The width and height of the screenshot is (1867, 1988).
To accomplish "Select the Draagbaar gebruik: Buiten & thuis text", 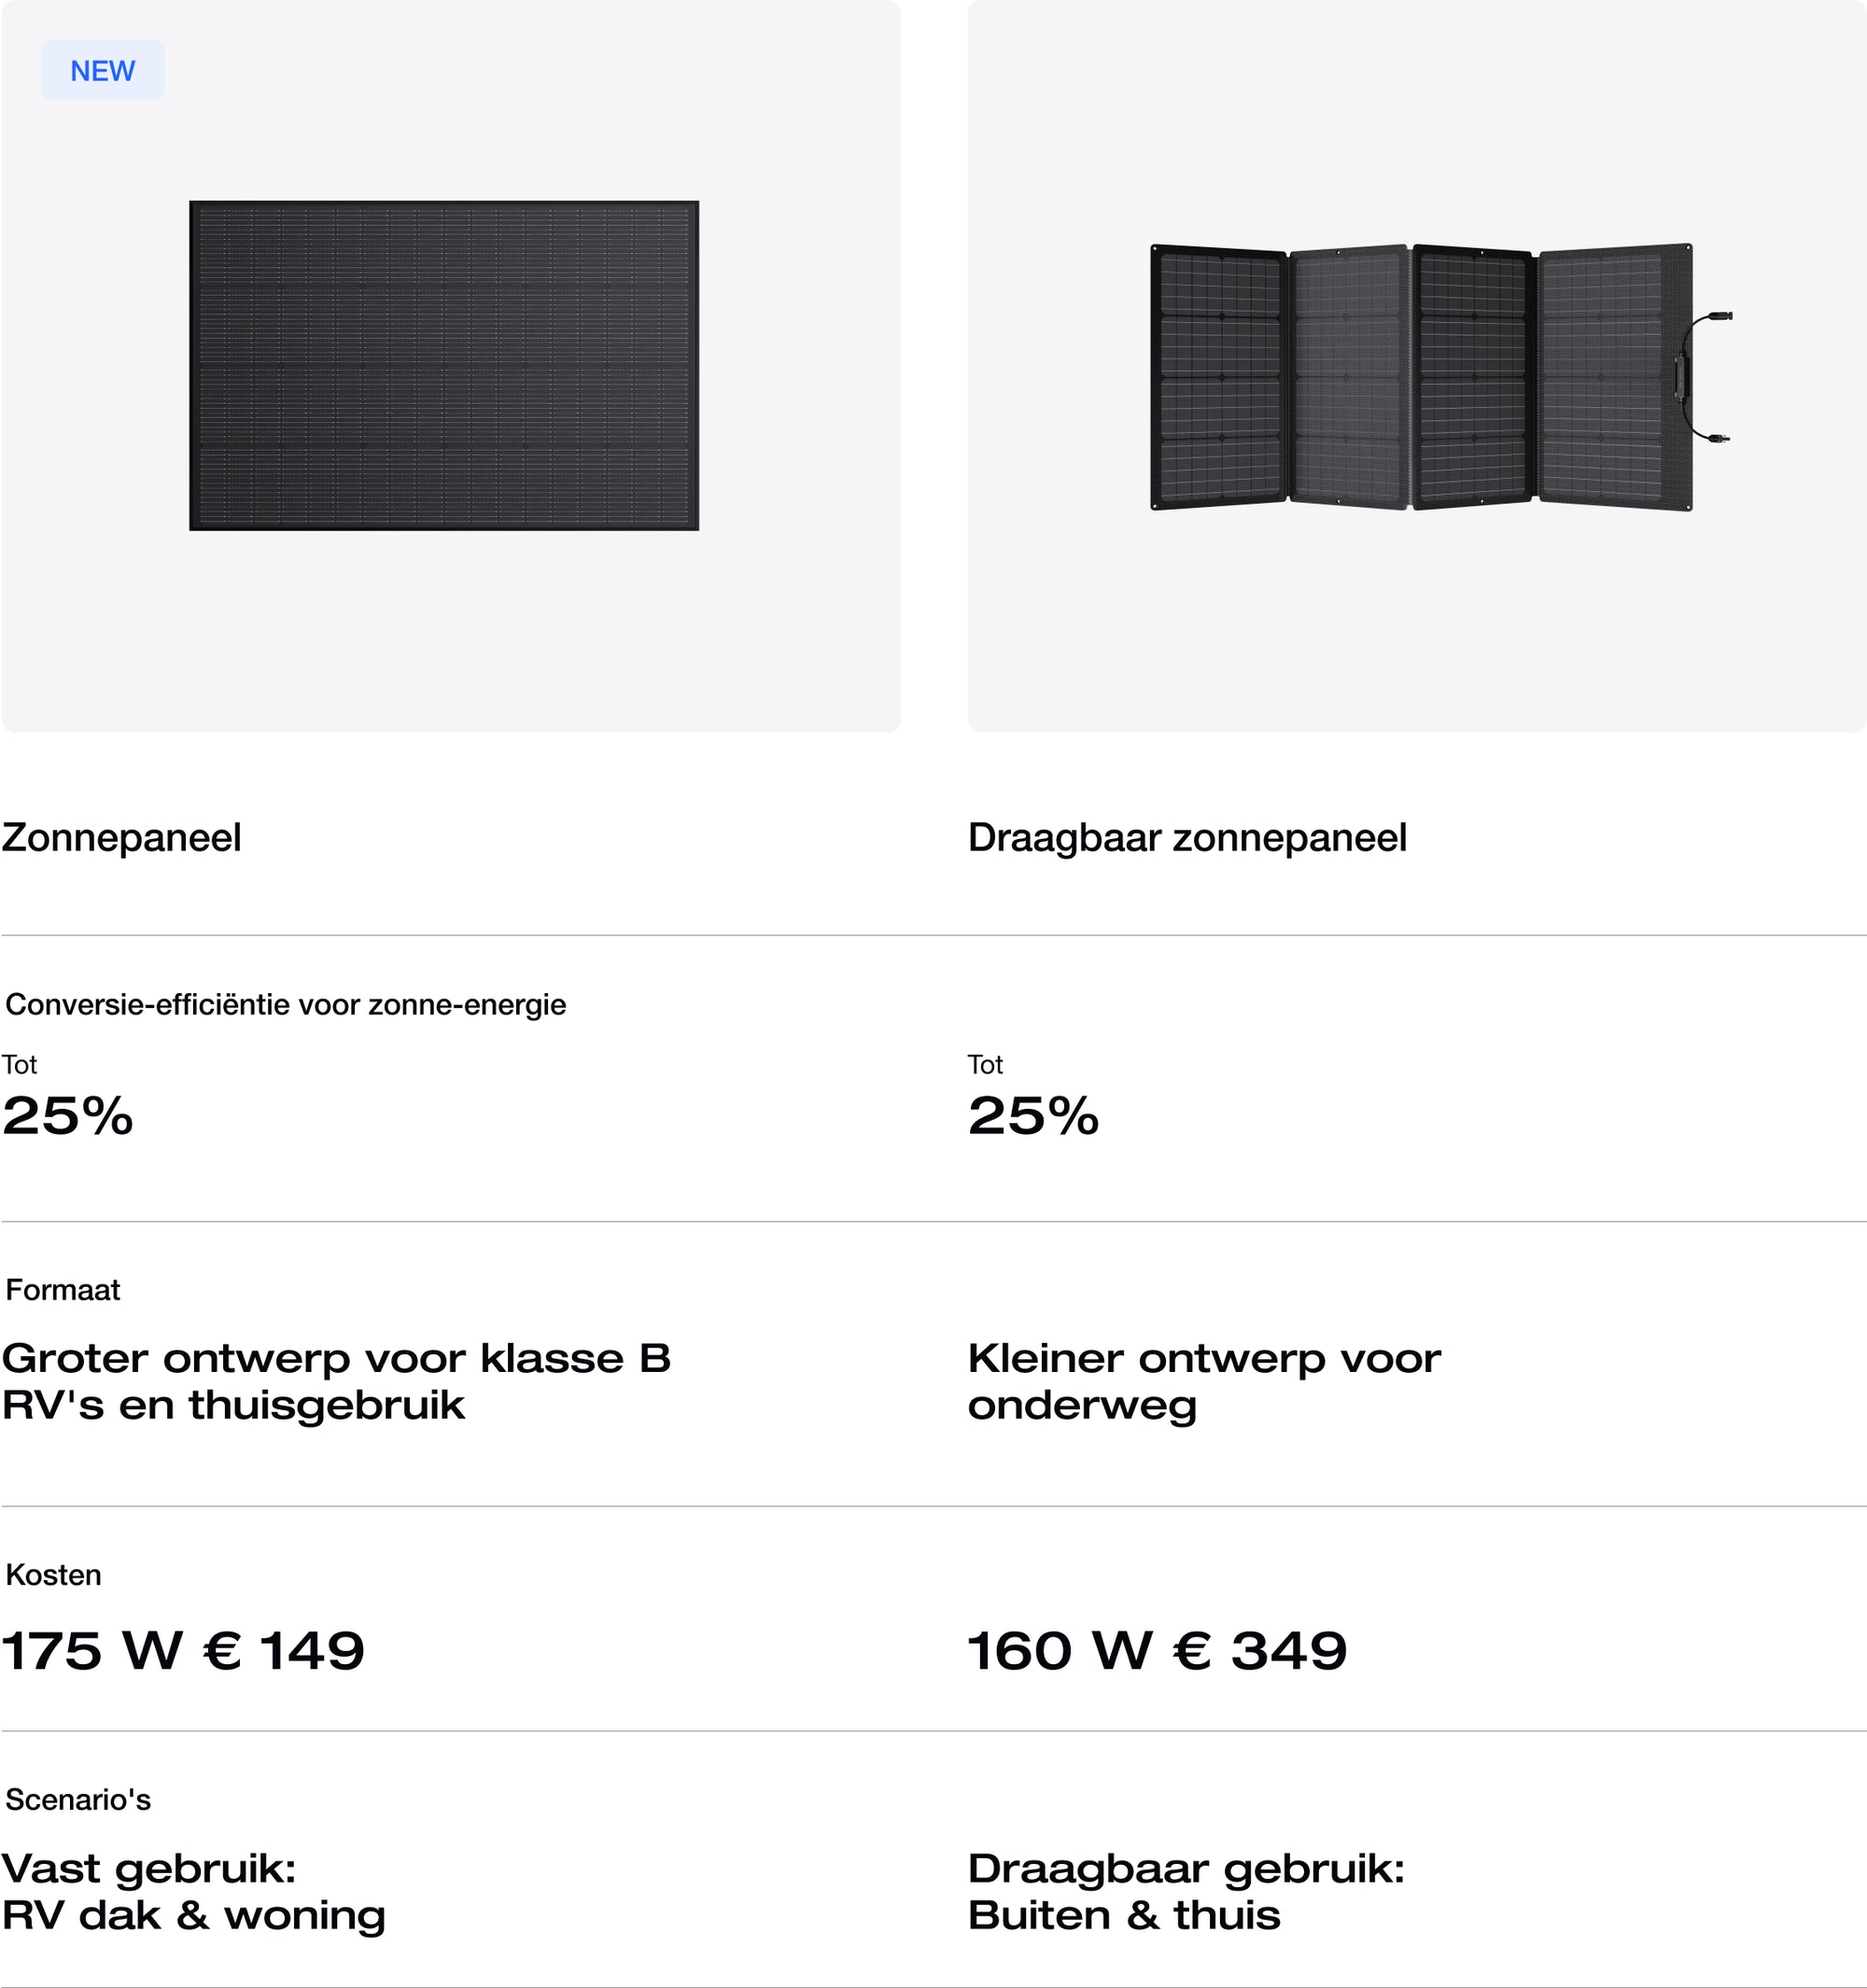I will click(x=1186, y=1892).
